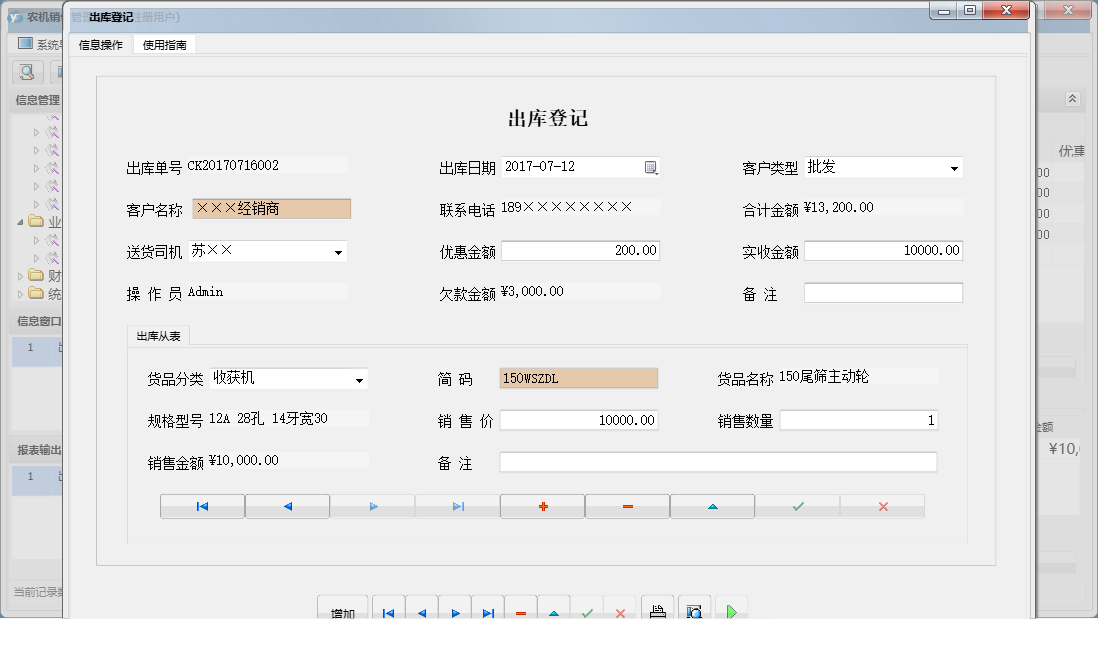The image size is (1098, 645).
Task: Jump to last record with skip-forward icon
Action: coord(457,506)
